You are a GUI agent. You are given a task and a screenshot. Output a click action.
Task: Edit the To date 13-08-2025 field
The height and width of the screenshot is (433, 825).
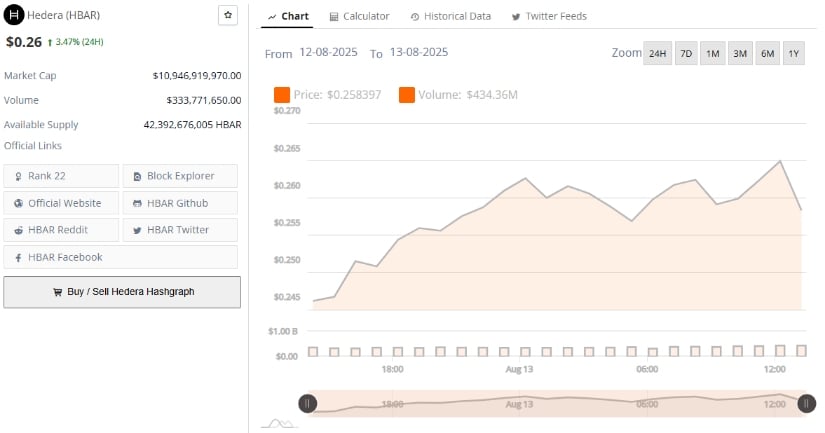pyautogui.click(x=419, y=52)
